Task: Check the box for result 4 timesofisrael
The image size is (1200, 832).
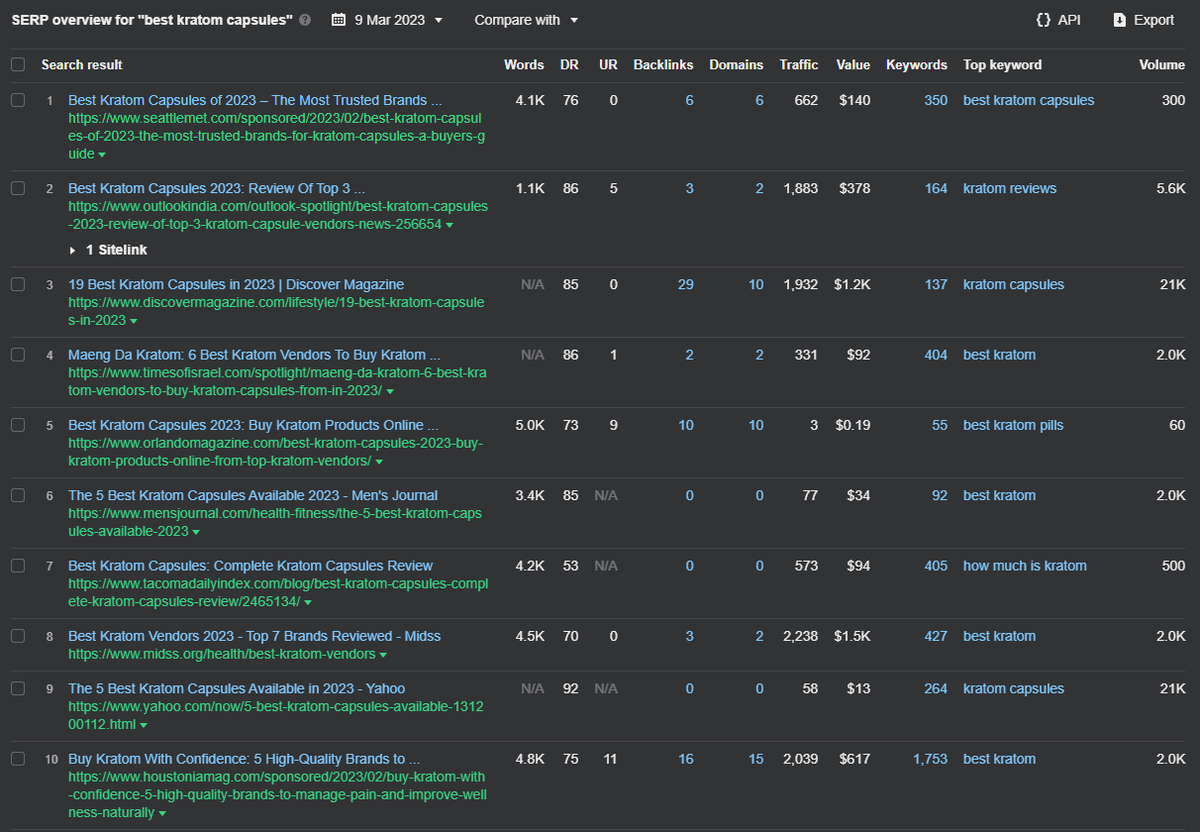Action: [18, 354]
